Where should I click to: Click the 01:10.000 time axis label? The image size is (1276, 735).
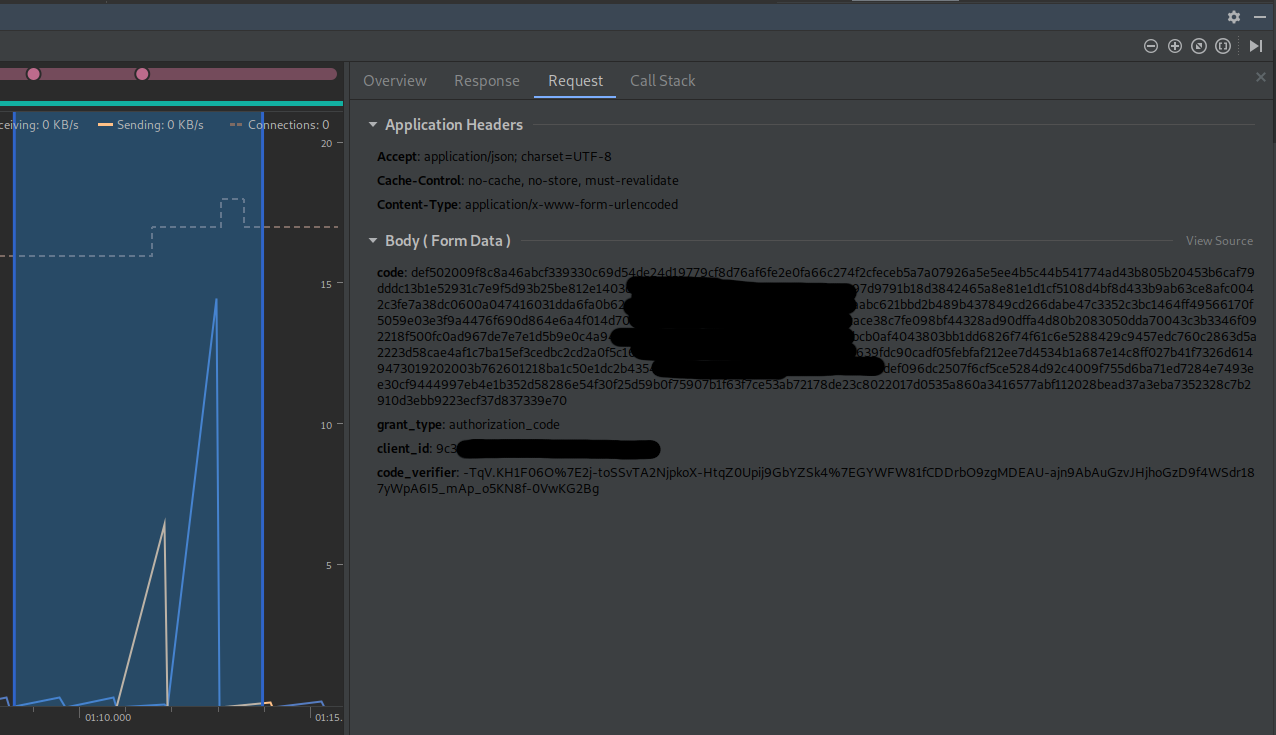tap(109, 718)
